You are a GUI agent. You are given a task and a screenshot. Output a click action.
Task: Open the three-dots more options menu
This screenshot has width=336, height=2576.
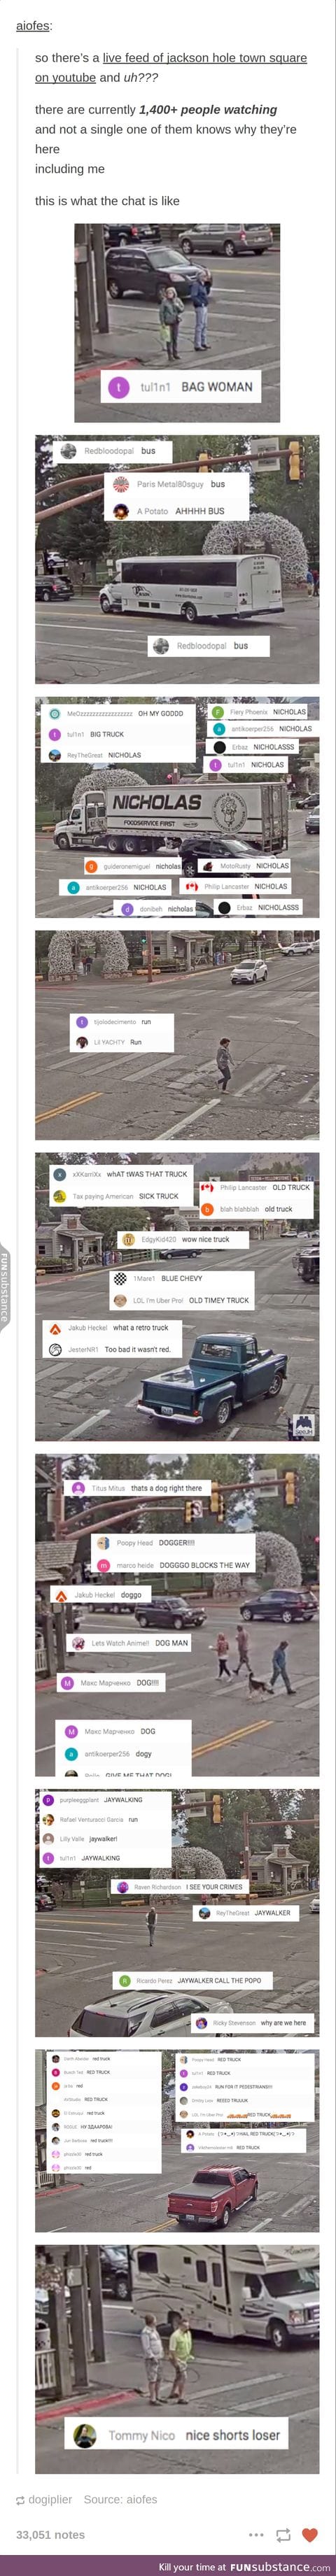pos(256,2535)
